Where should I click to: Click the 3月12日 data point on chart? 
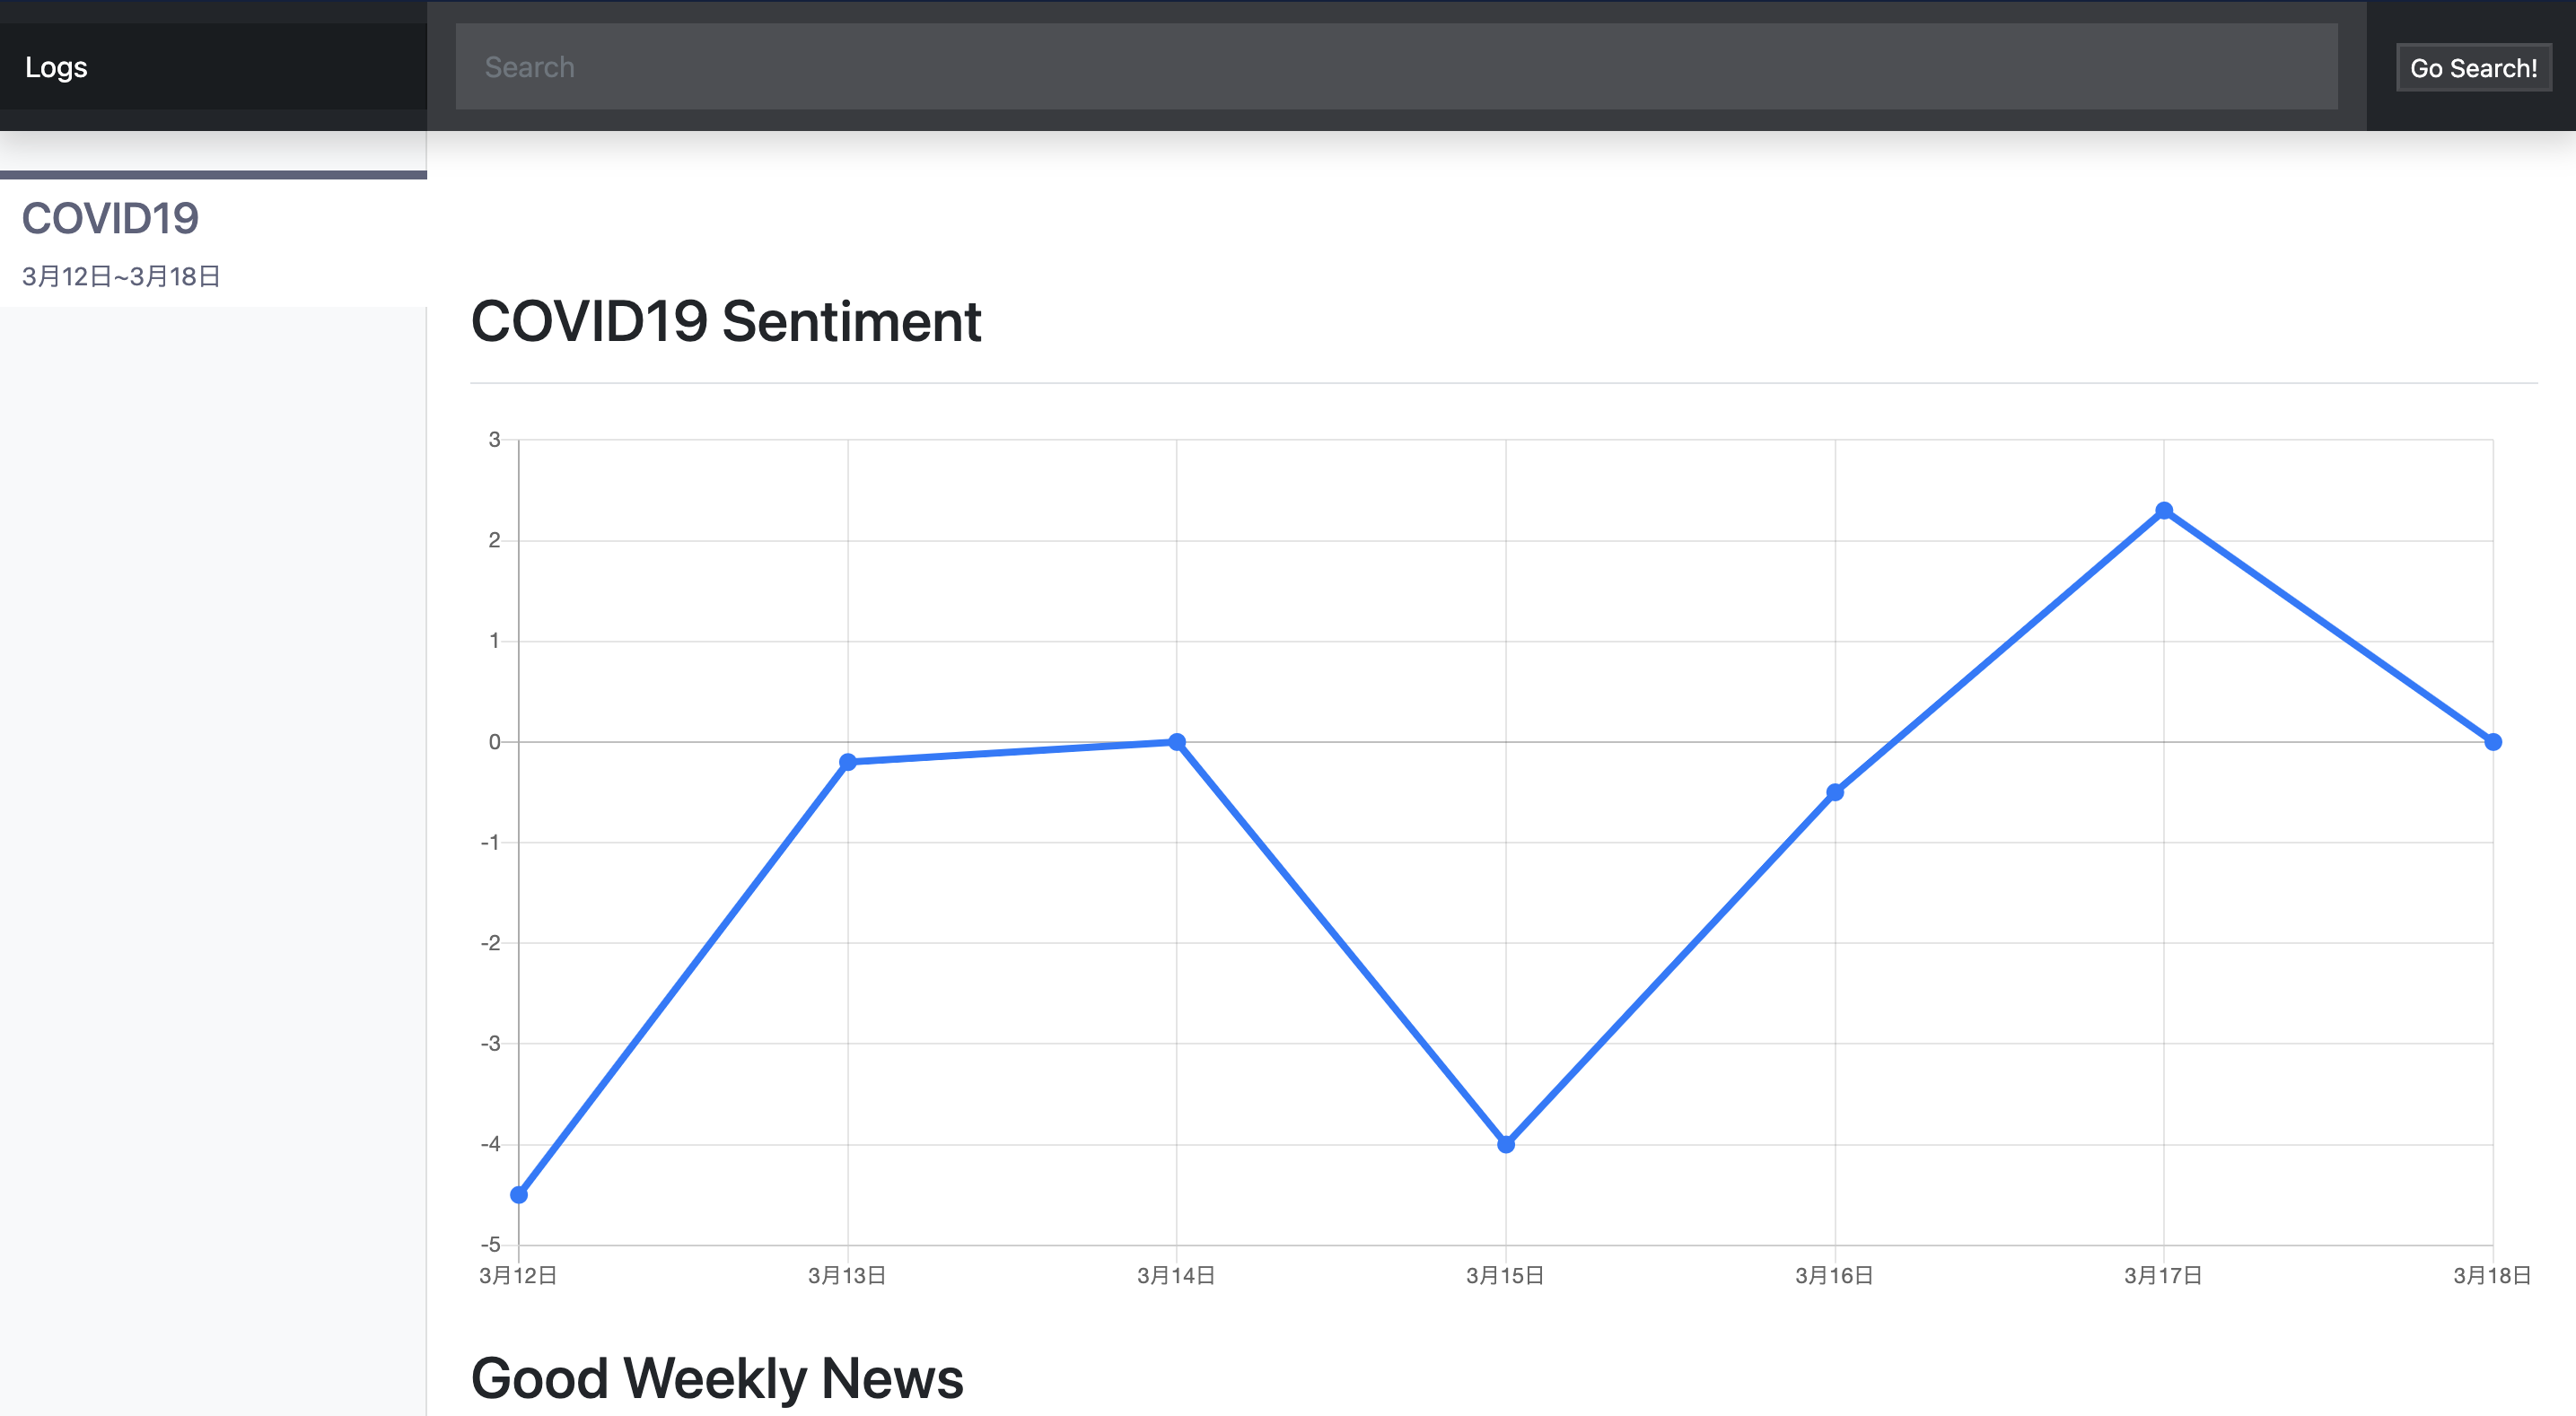(519, 1194)
